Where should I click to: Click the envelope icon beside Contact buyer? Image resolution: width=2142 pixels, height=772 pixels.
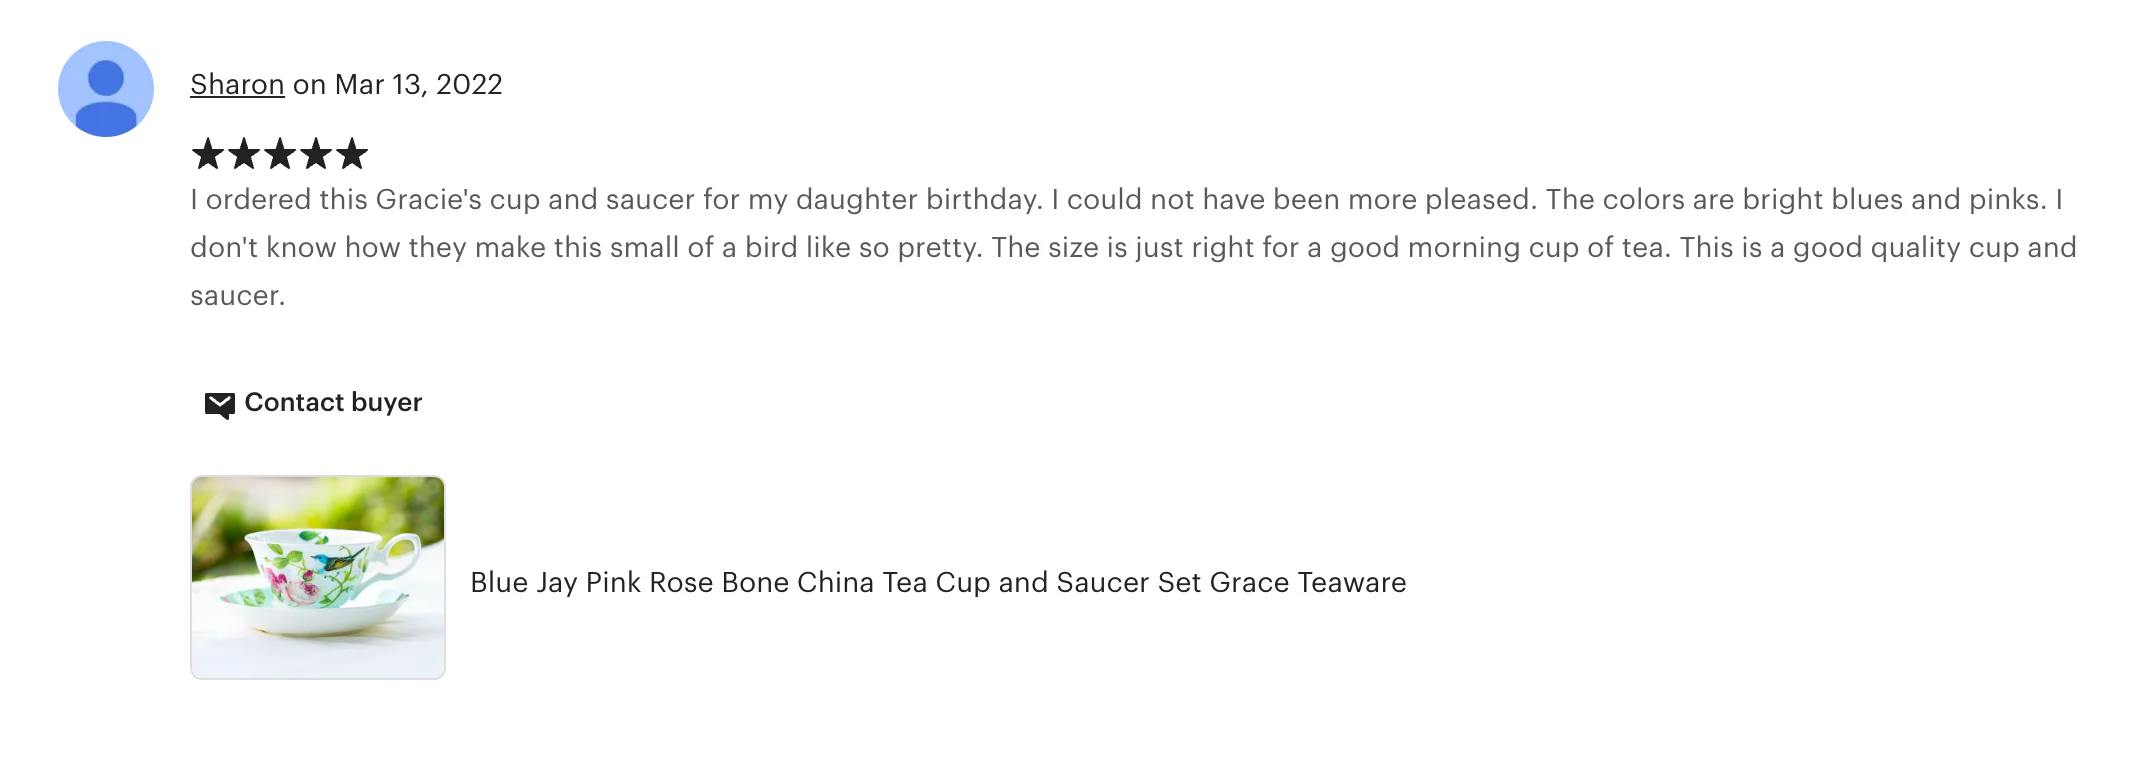[x=219, y=404]
